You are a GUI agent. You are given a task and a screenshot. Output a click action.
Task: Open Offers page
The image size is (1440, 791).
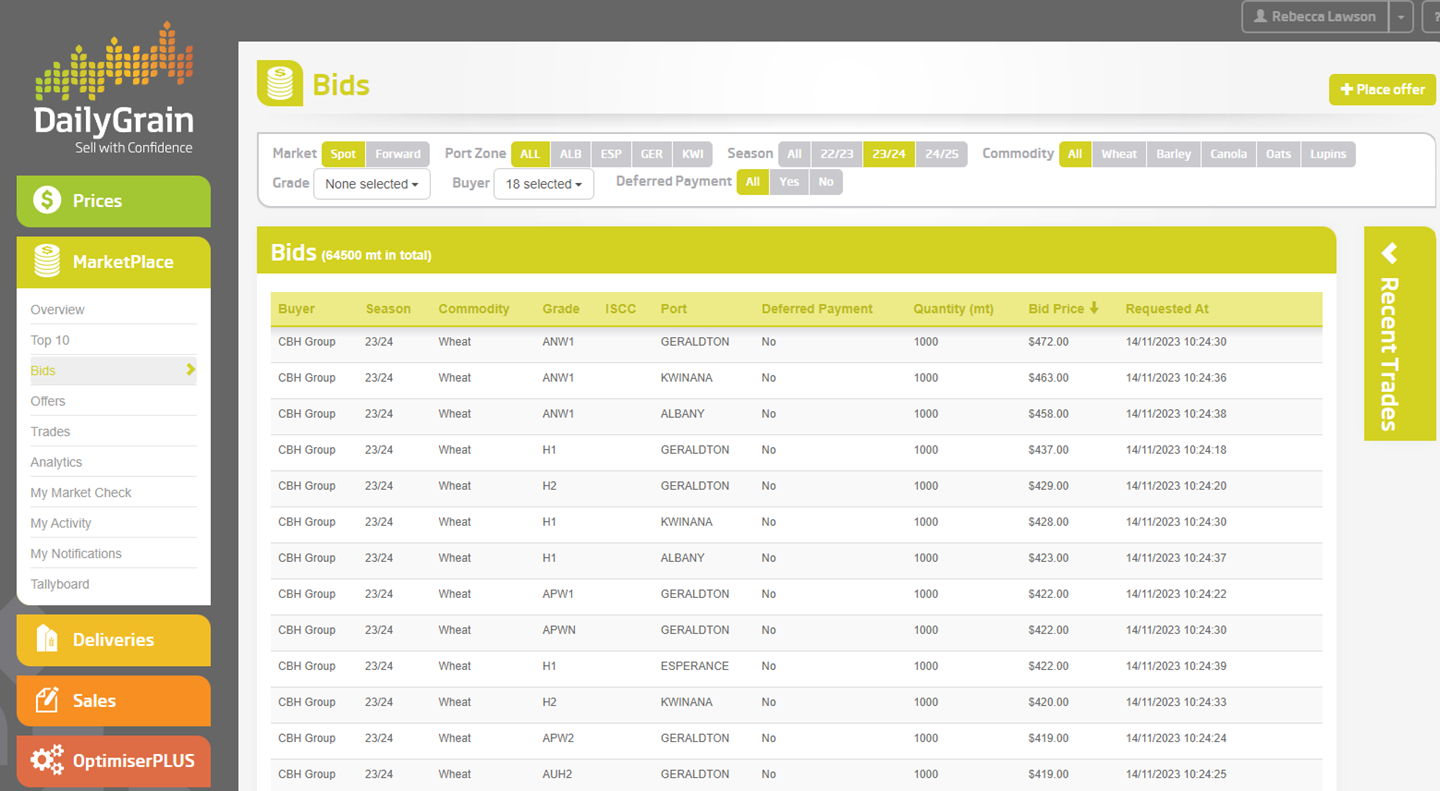tap(48, 401)
